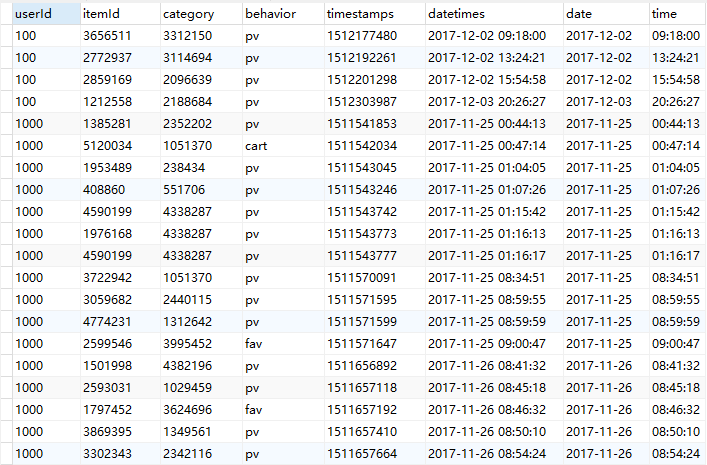Select the datetimes column header
This screenshot has width=707, height=465.
point(494,14)
